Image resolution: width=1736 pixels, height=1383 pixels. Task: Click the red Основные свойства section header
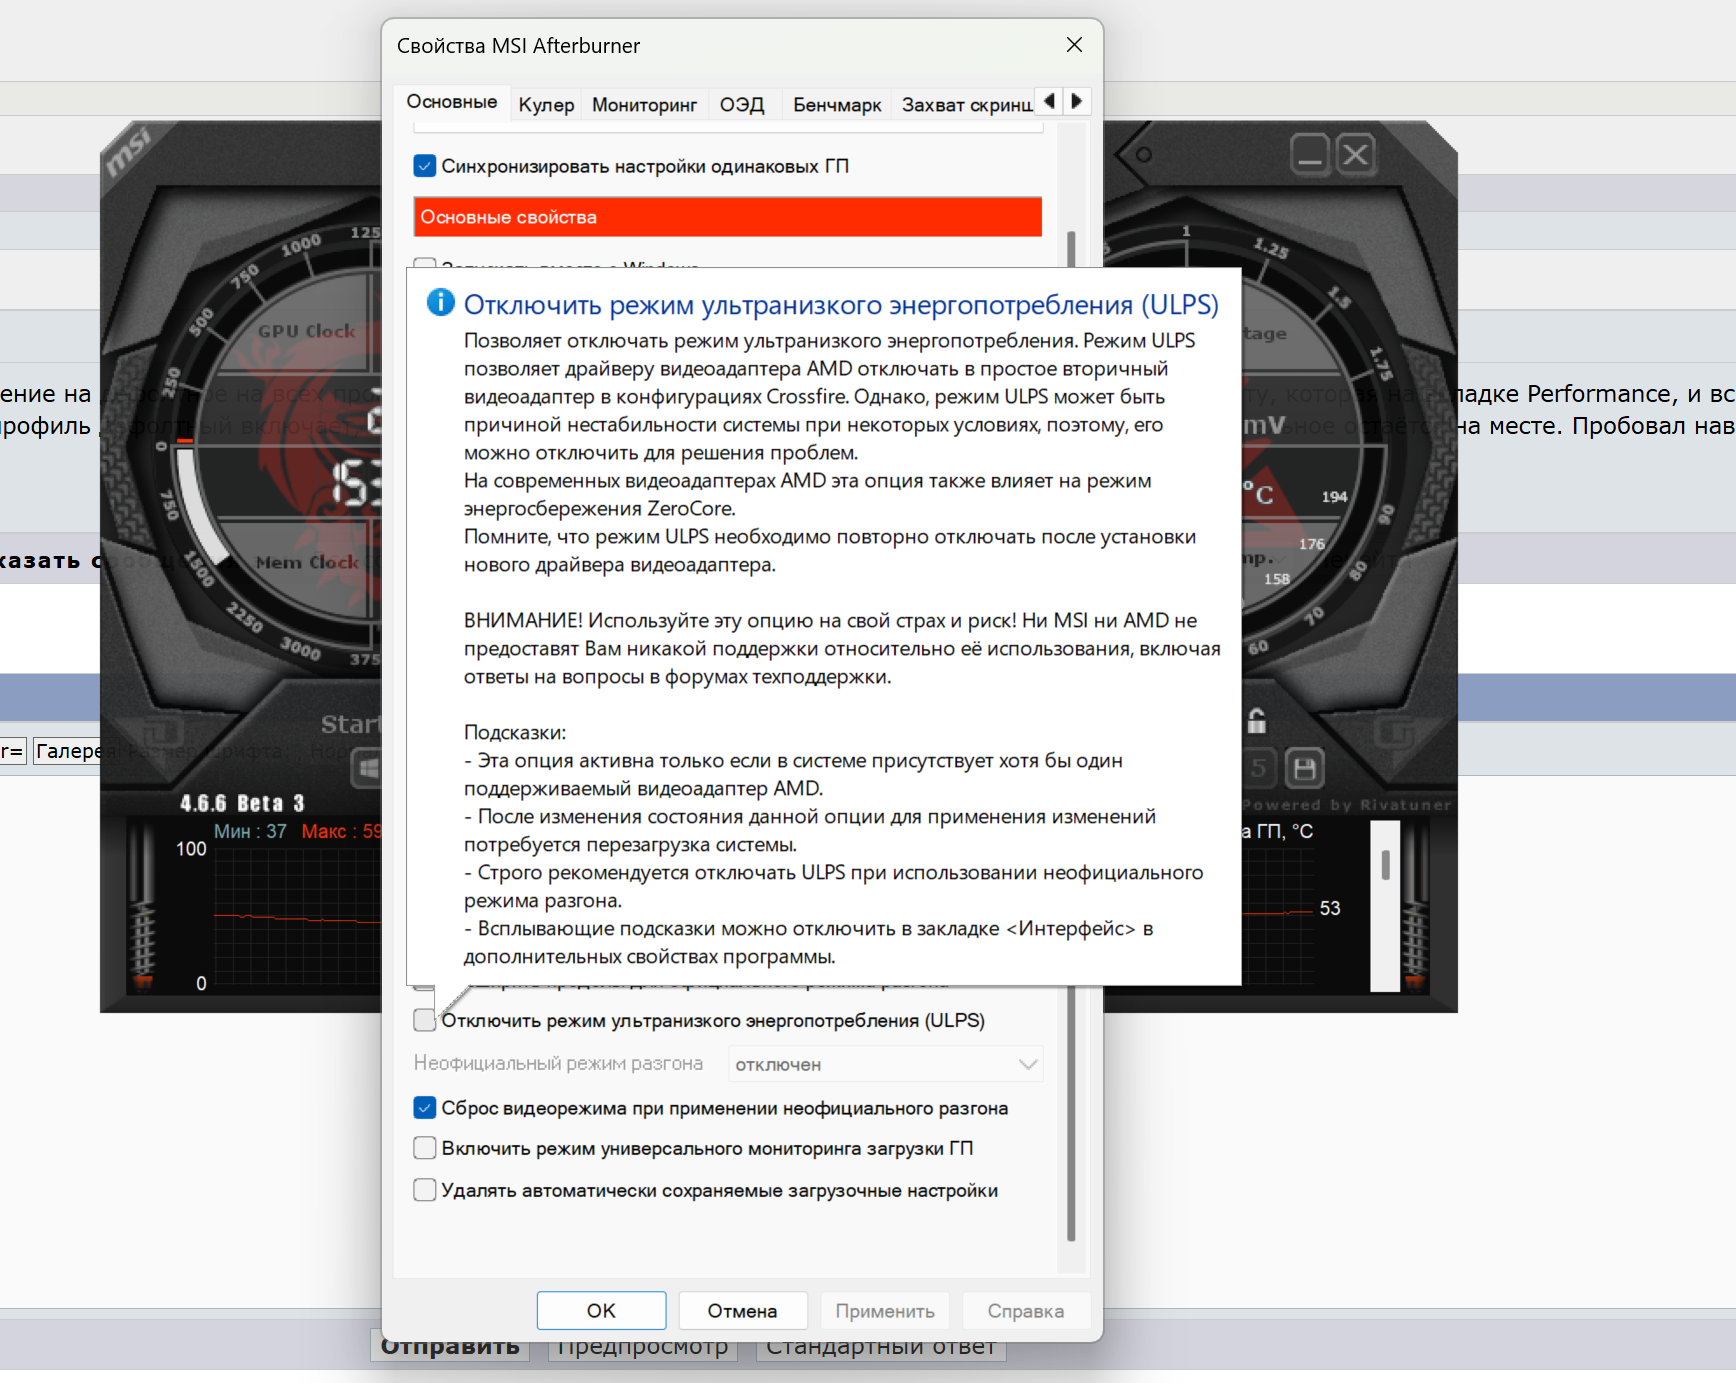(727, 217)
